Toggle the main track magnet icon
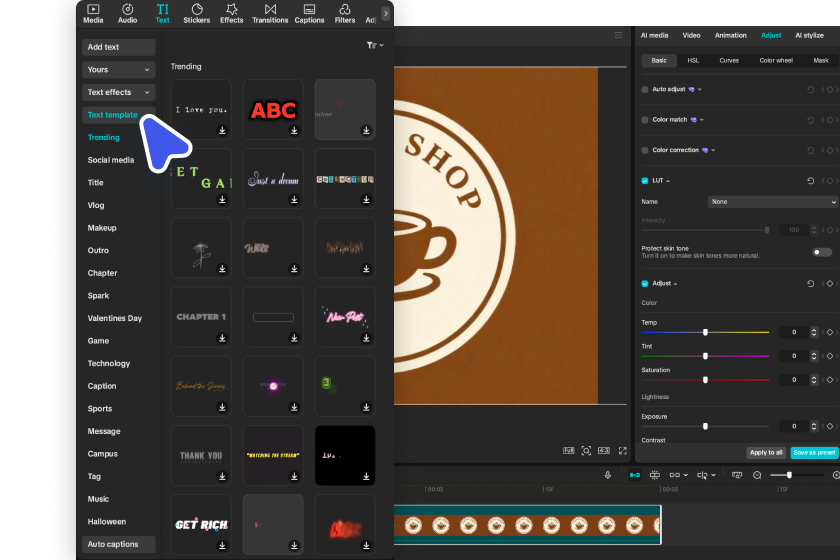 pos(635,475)
